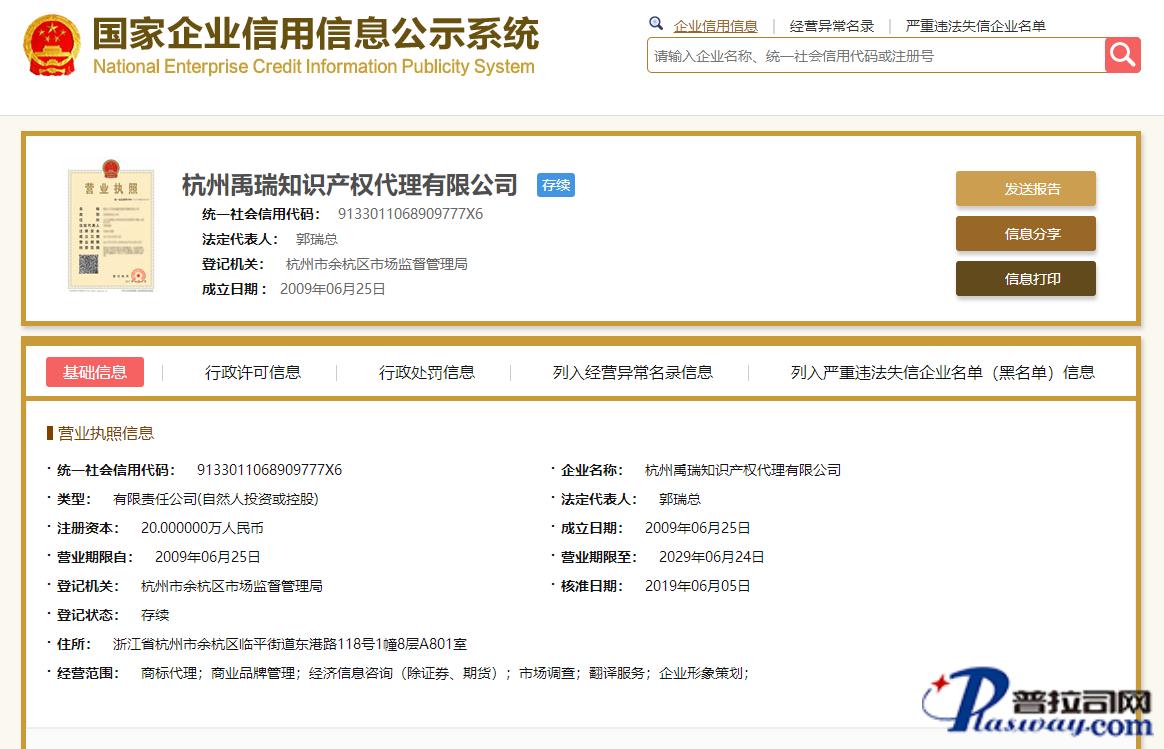Open the business license thumbnail image
The width and height of the screenshot is (1164, 749).
point(110,228)
